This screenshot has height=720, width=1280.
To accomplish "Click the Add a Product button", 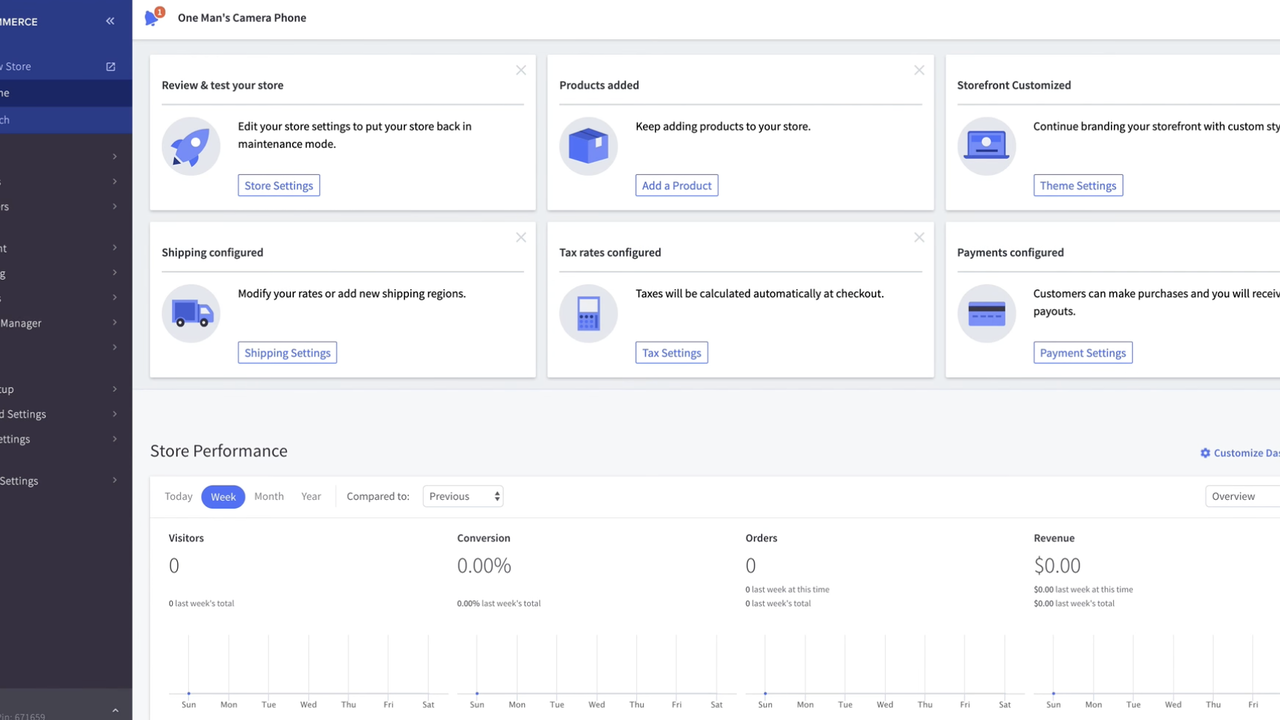I will [676, 185].
